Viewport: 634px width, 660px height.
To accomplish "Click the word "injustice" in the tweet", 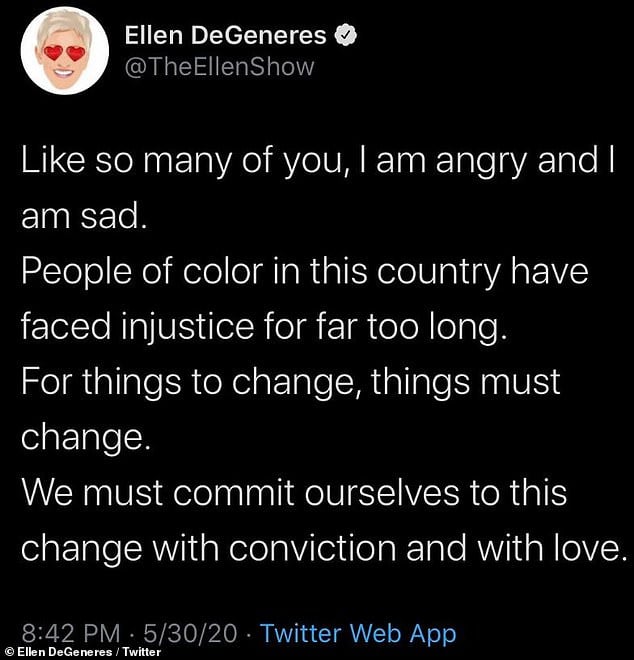I will tap(187, 327).
